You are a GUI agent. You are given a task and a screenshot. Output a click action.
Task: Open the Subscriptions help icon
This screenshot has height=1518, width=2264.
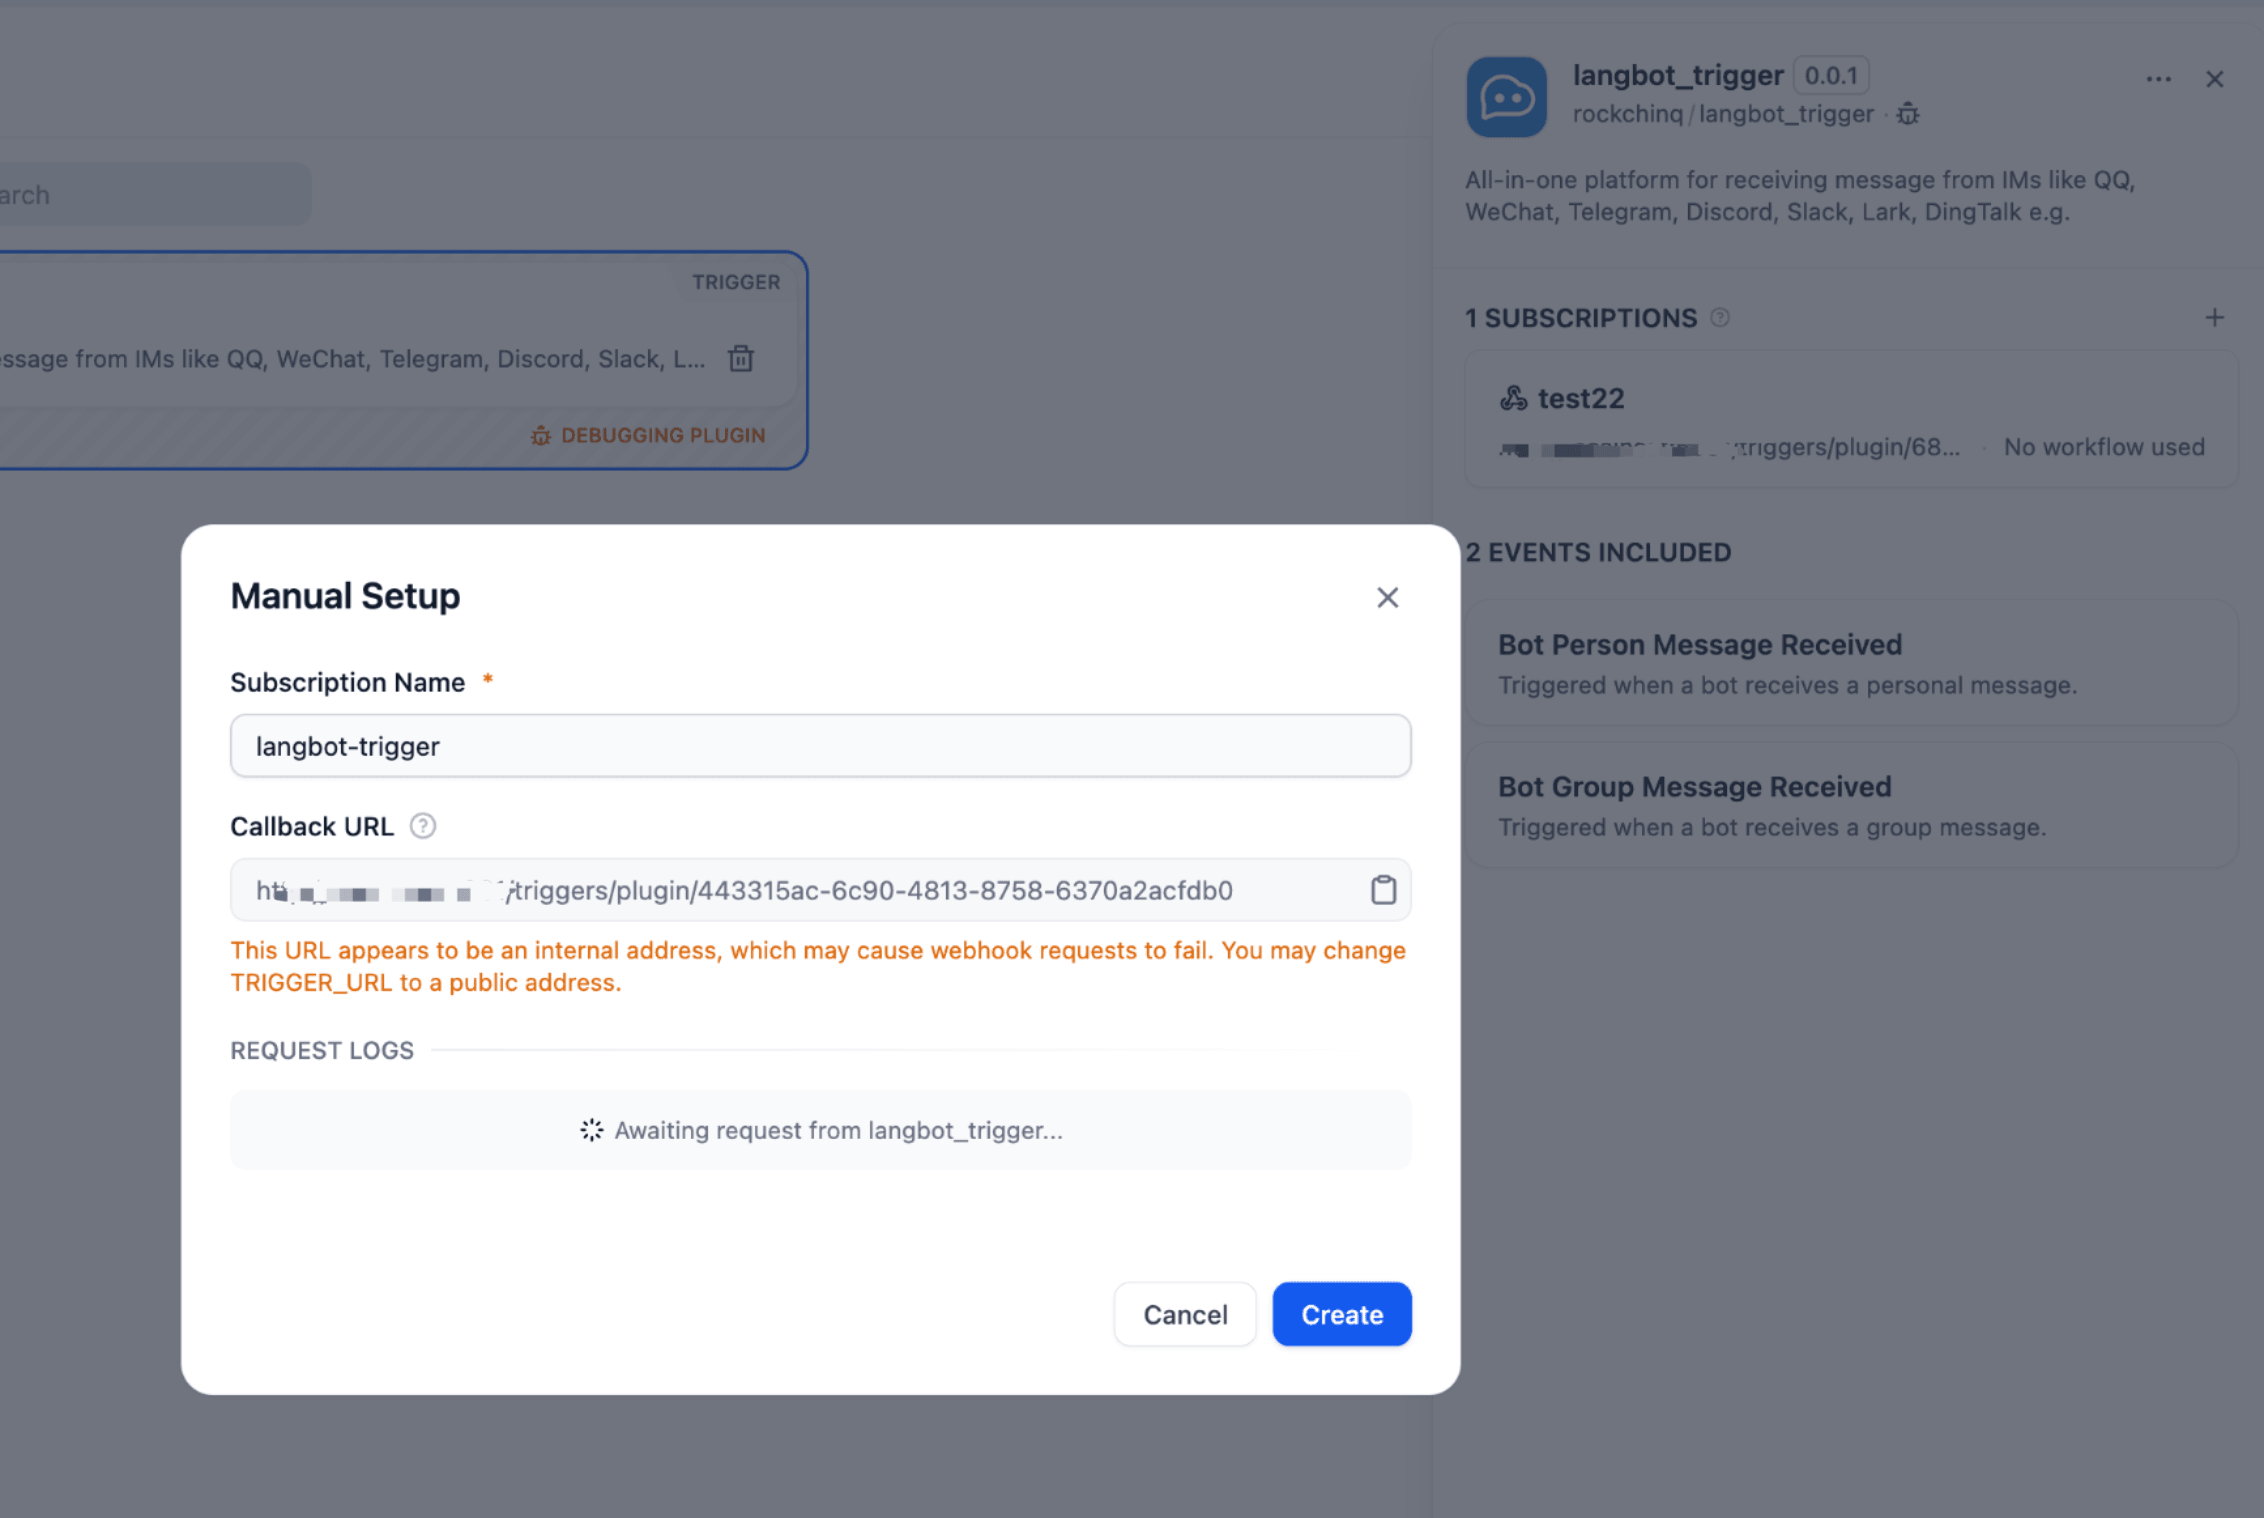[1720, 318]
